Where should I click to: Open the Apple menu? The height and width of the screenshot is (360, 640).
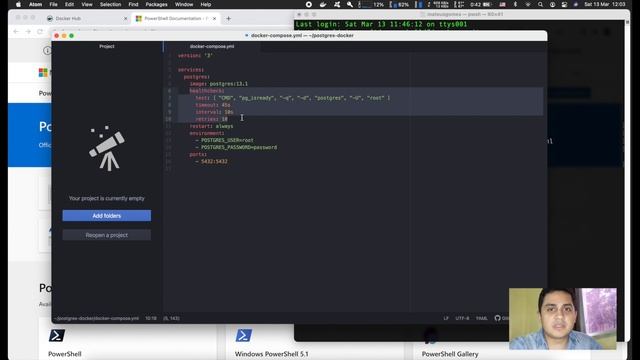(18, 4)
